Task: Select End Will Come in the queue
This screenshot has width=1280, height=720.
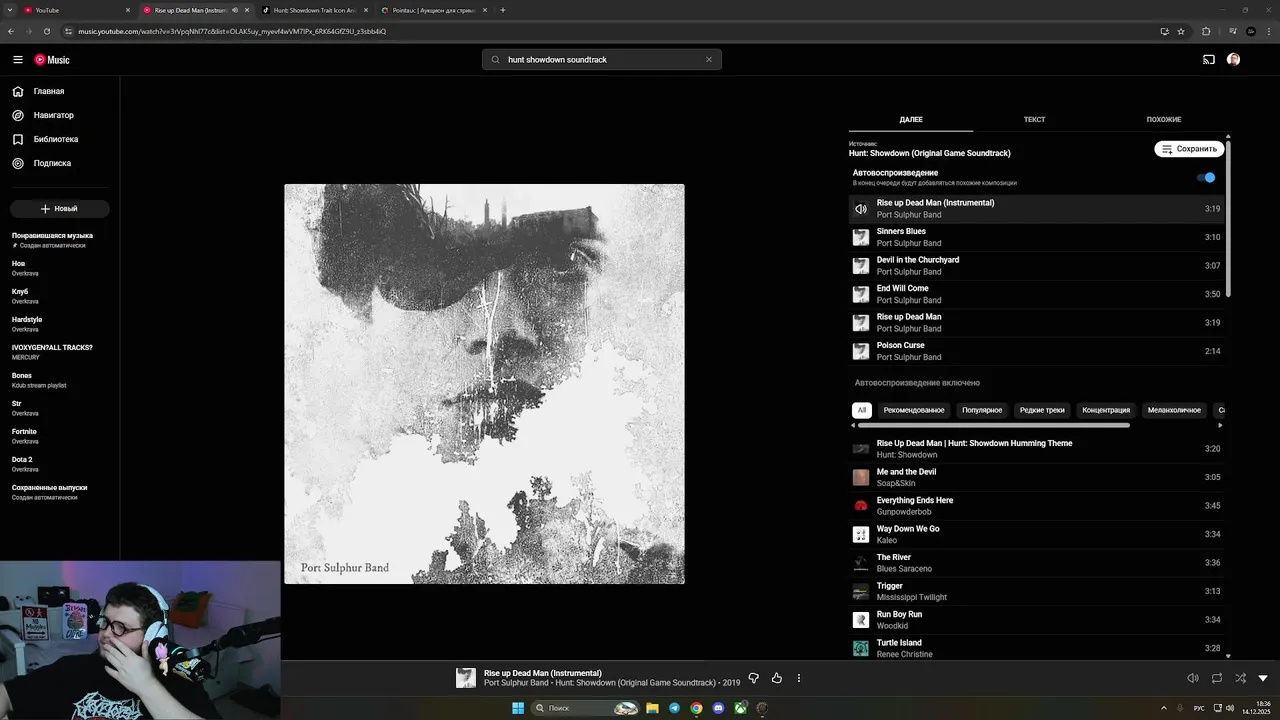Action: pyautogui.click(x=1037, y=294)
